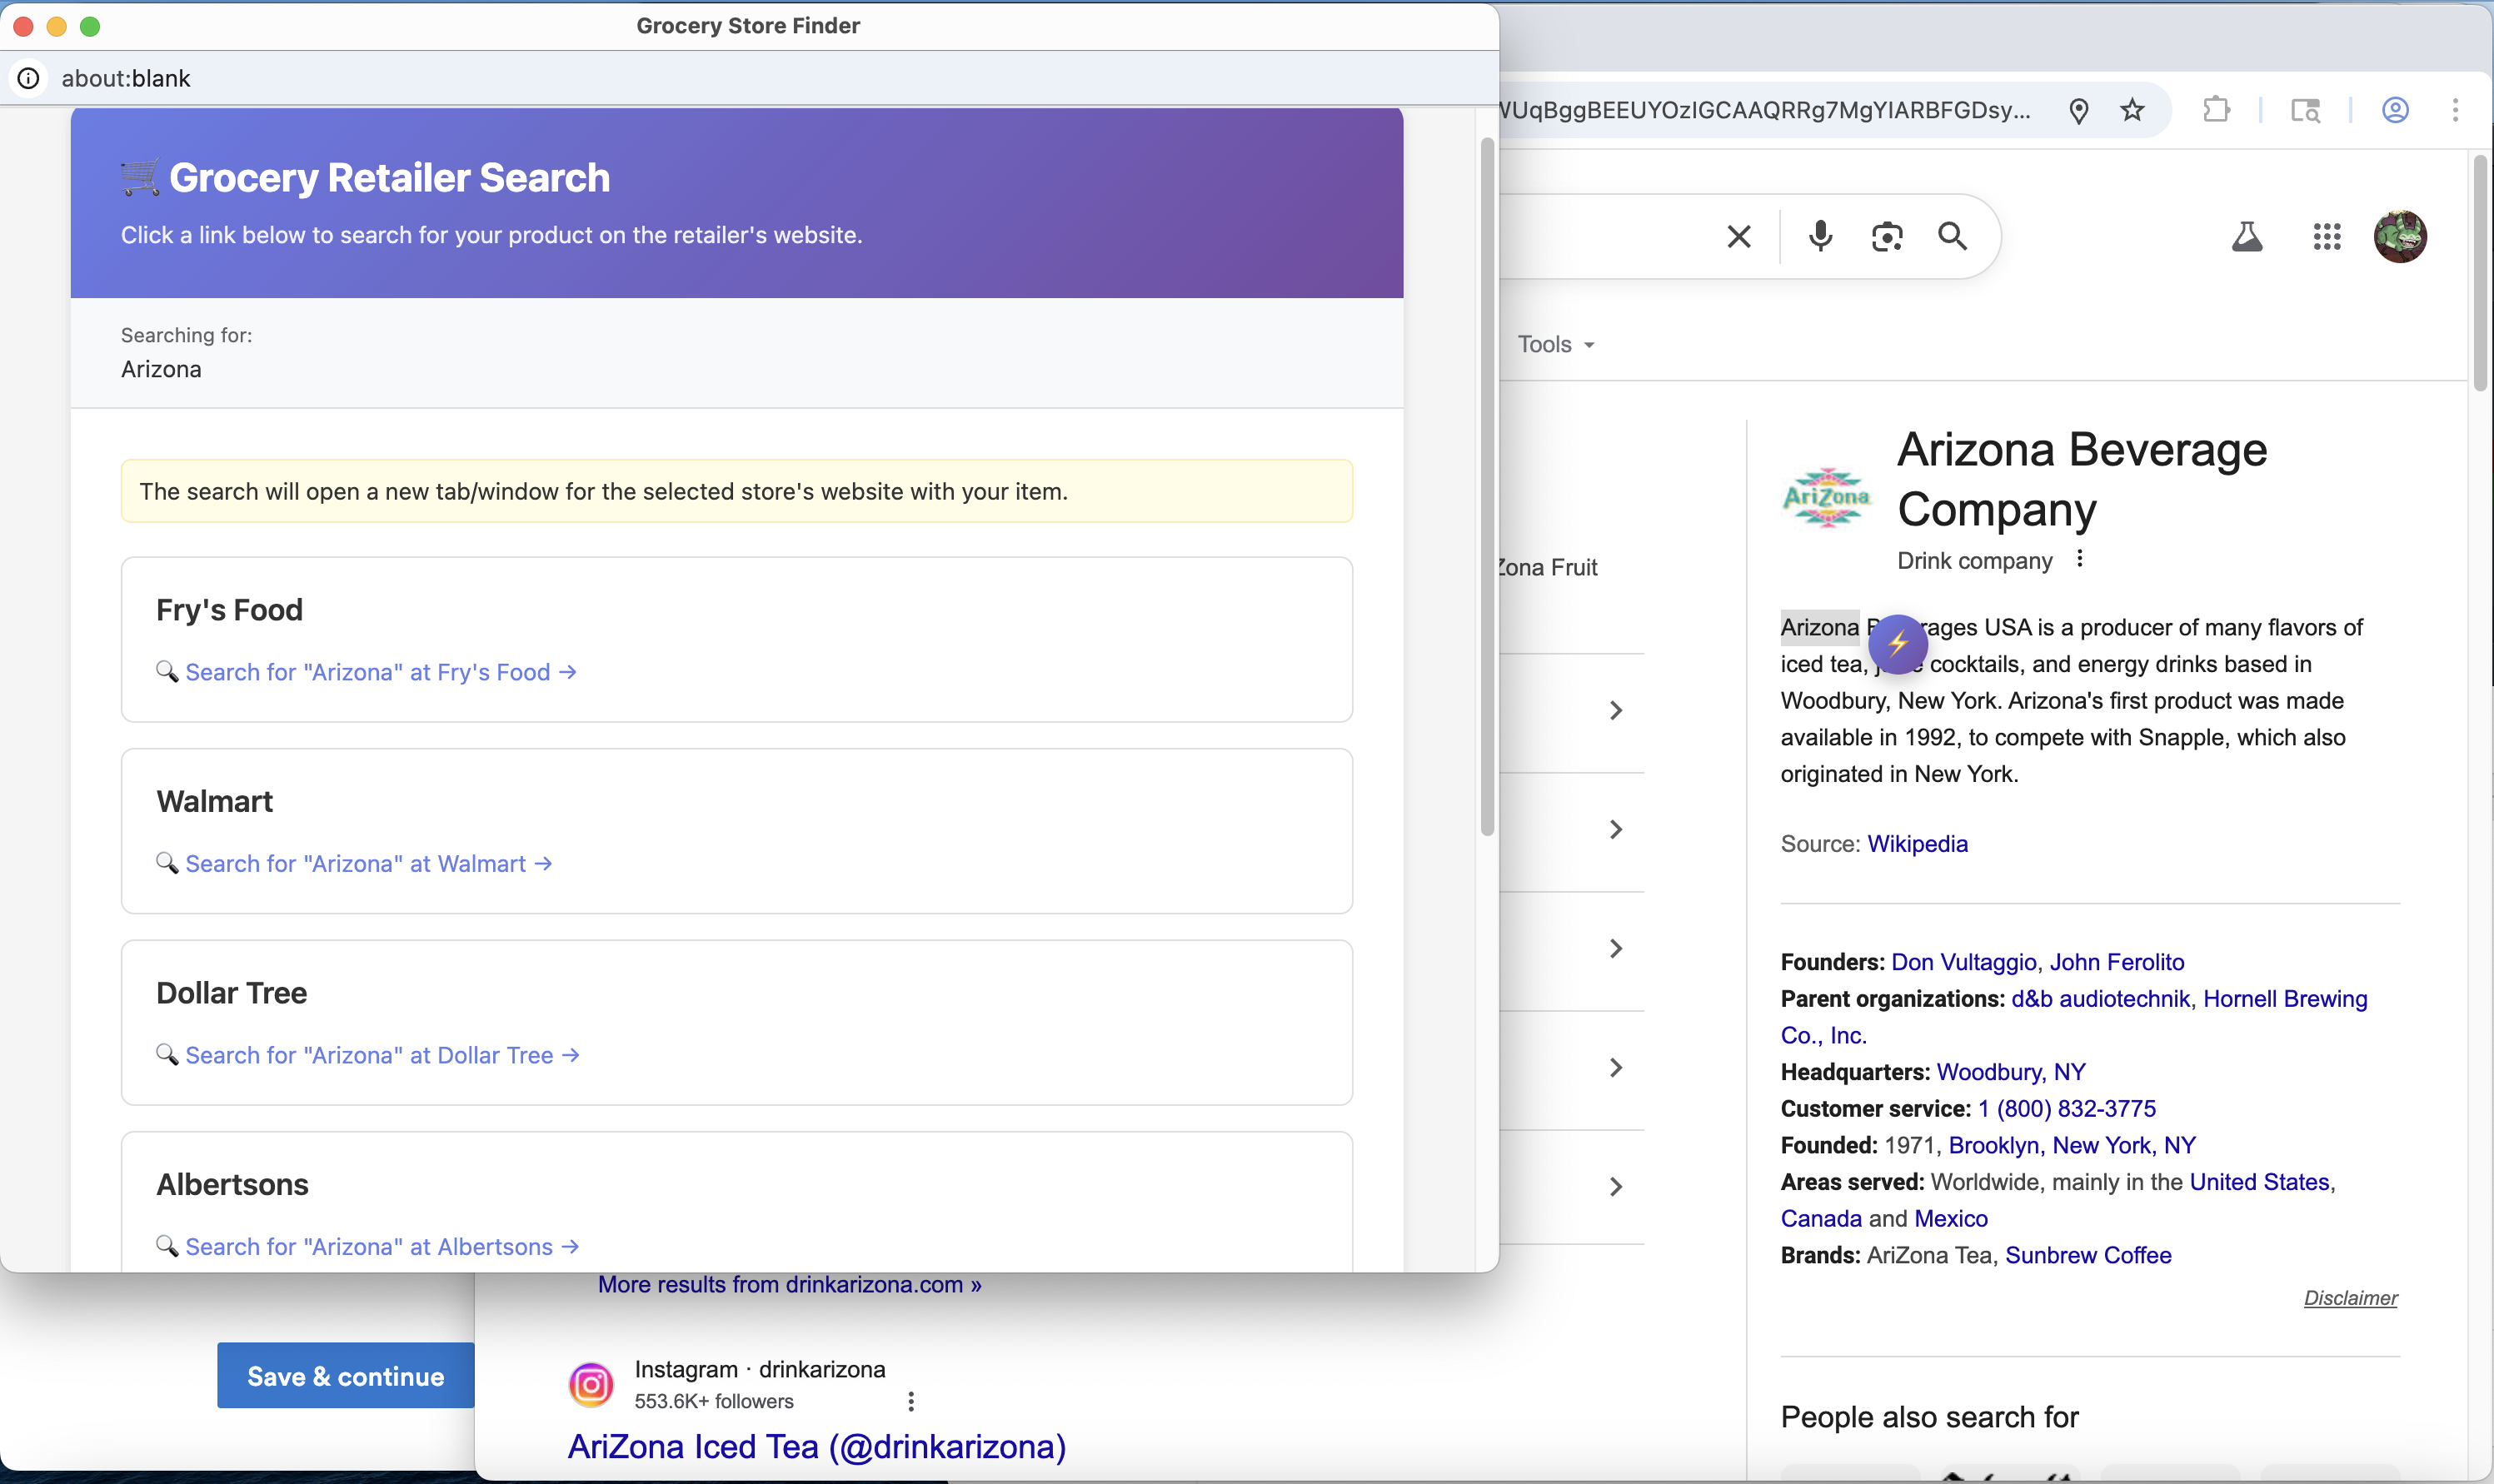This screenshot has width=2494, height=1484.
Task: Bookmark page with the star icon
Action: [2132, 110]
